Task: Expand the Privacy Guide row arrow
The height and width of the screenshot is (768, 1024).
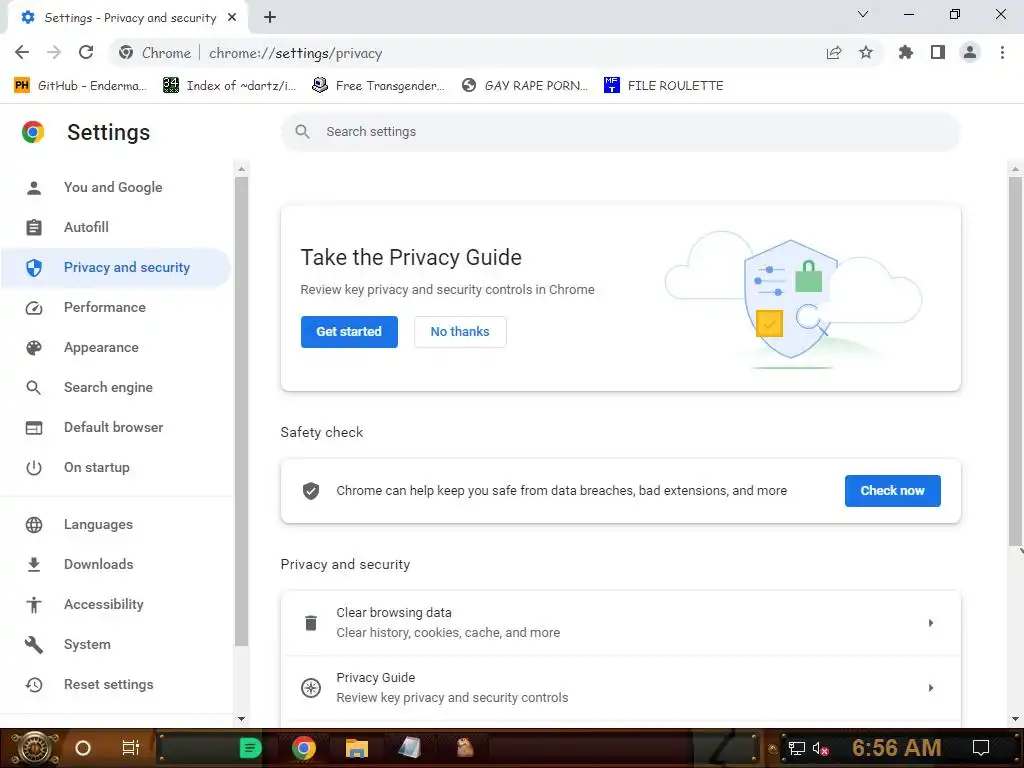Action: [x=931, y=688]
